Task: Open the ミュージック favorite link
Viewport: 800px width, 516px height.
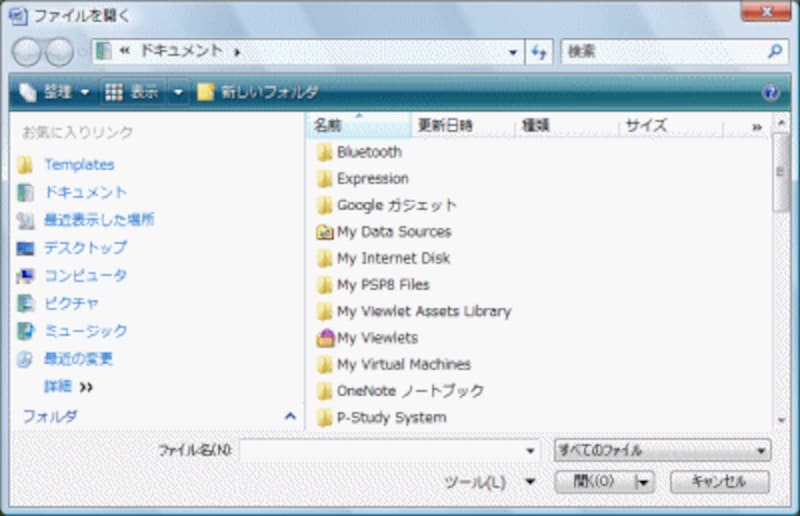Action: (x=85, y=331)
